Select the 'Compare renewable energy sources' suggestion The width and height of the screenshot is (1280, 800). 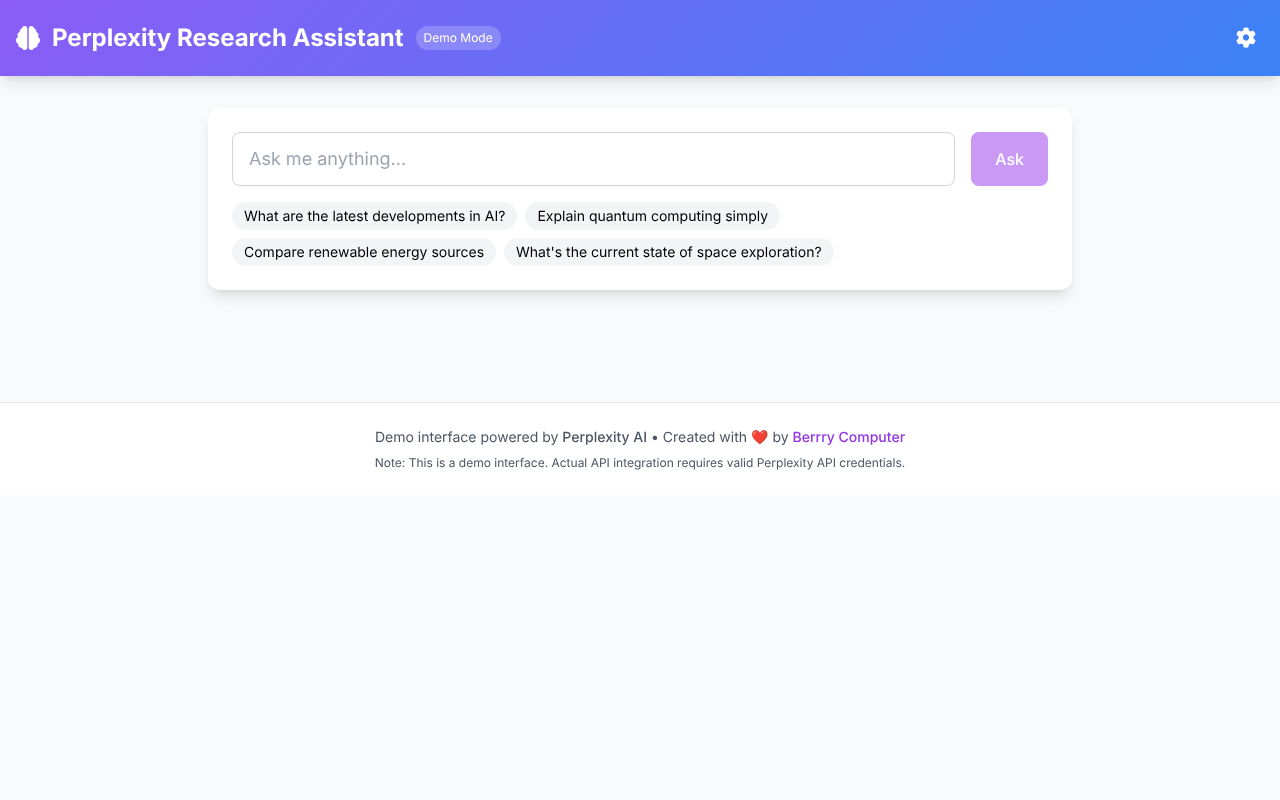(363, 252)
